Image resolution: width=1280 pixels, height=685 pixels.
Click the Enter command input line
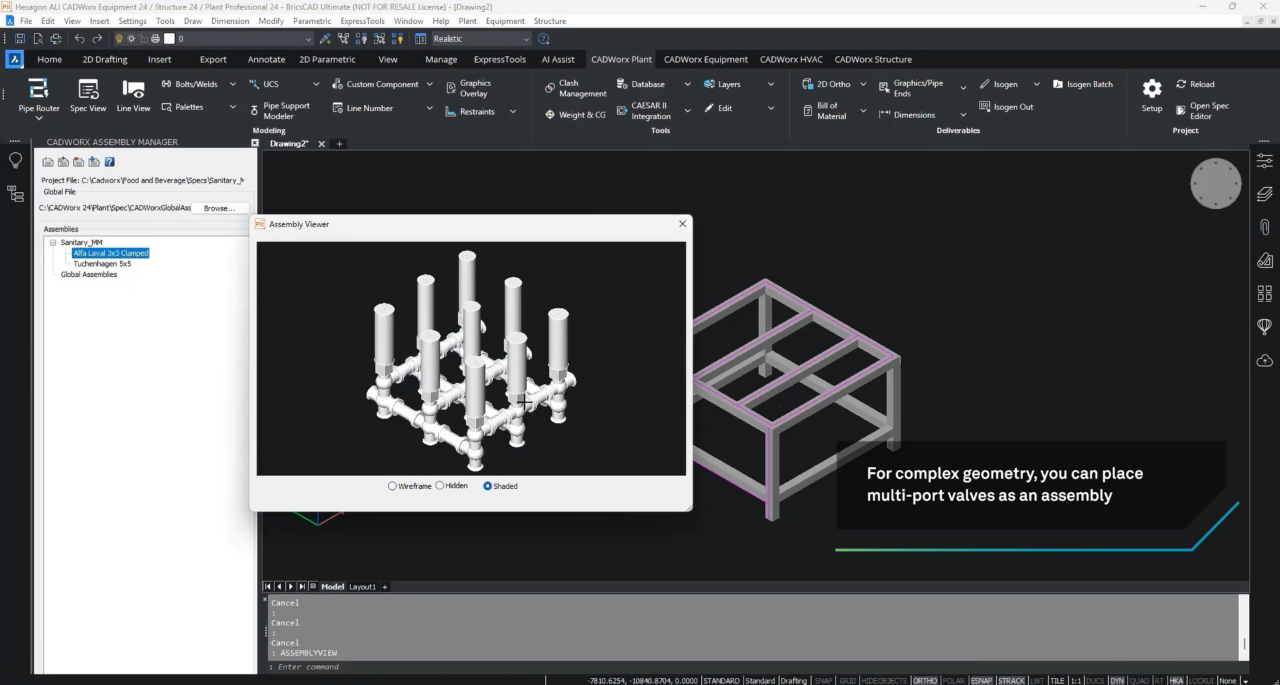pos(755,667)
